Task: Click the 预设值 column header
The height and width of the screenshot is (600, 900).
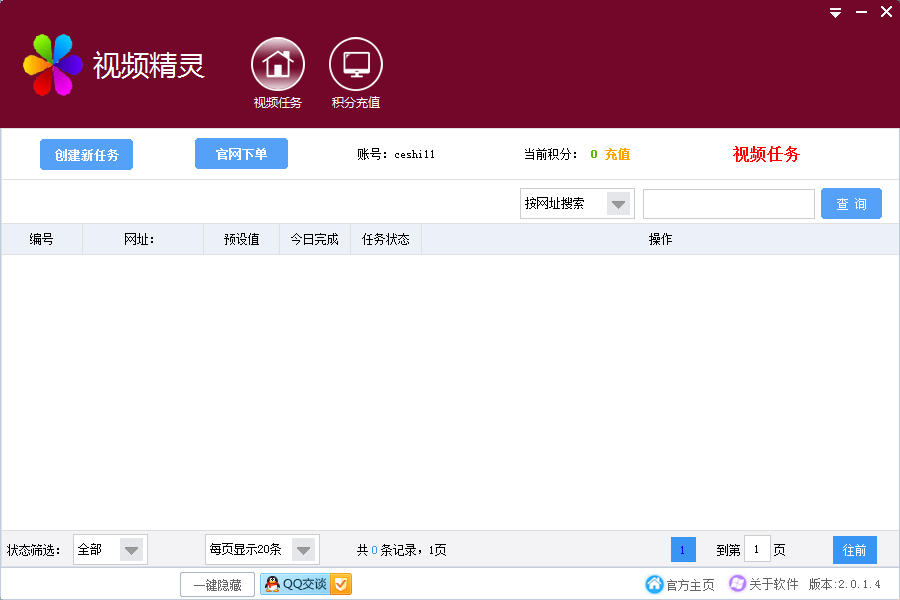Action: coord(241,239)
